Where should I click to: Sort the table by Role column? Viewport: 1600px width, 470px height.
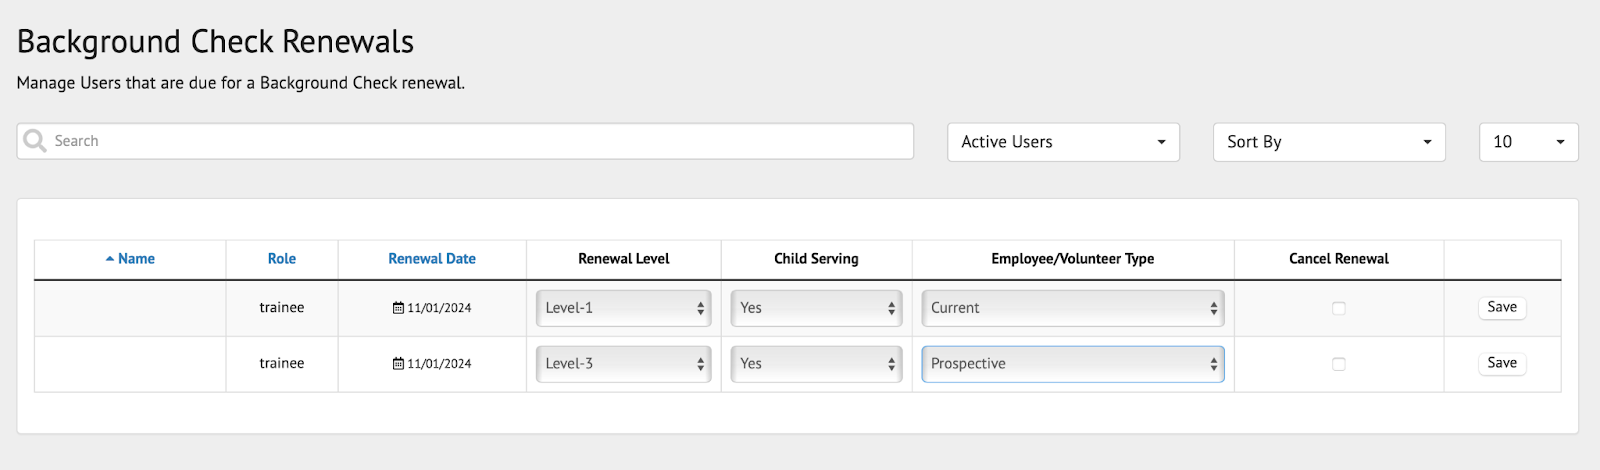pos(282,259)
